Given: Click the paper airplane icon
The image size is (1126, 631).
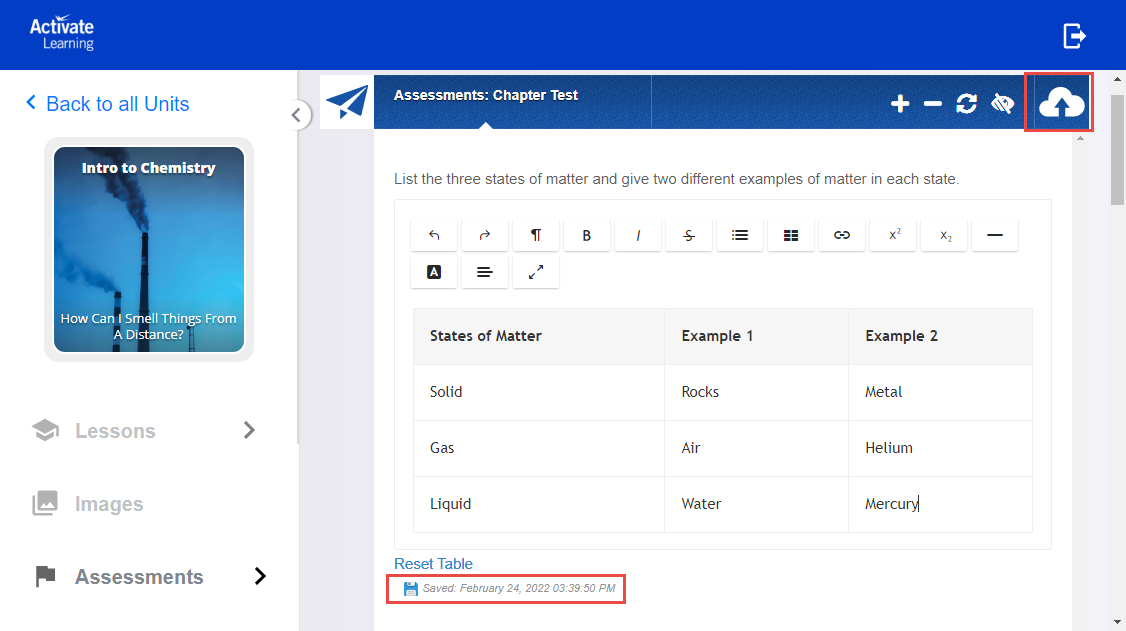Looking at the screenshot, I should [x=347, y=102].
